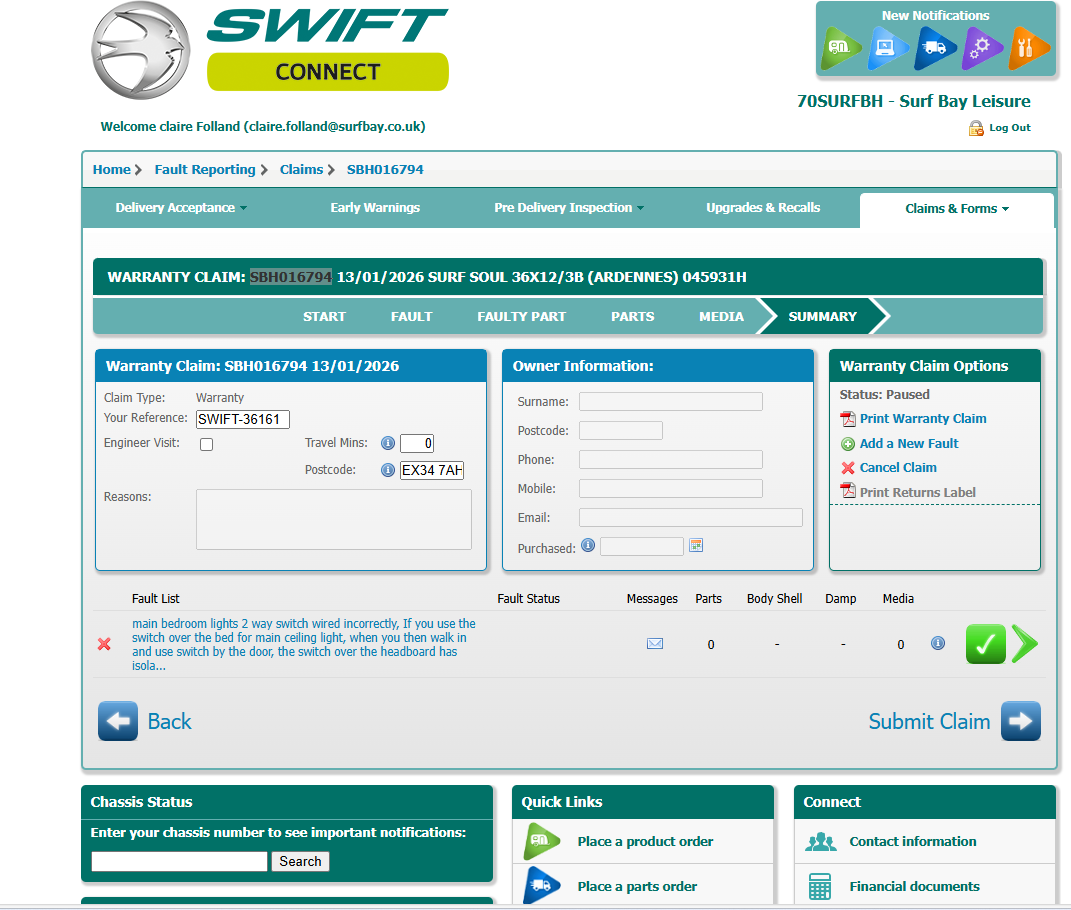Click the Print Returns Label link
Image resolution: width=1071 pixels, height=910 pixels.
click(x=917, y=493)
